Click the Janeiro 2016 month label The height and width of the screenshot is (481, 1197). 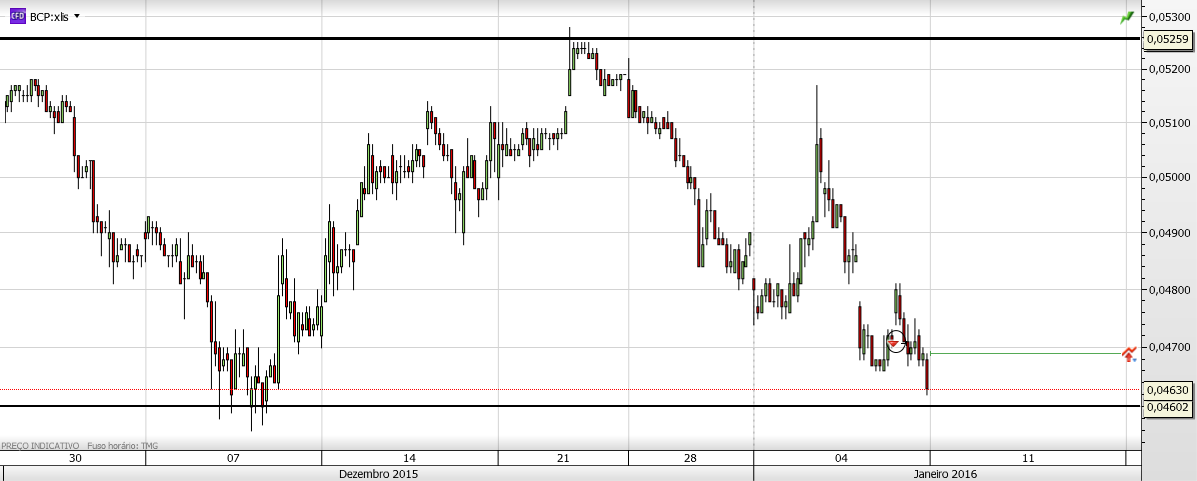click(x=947, y=474)
